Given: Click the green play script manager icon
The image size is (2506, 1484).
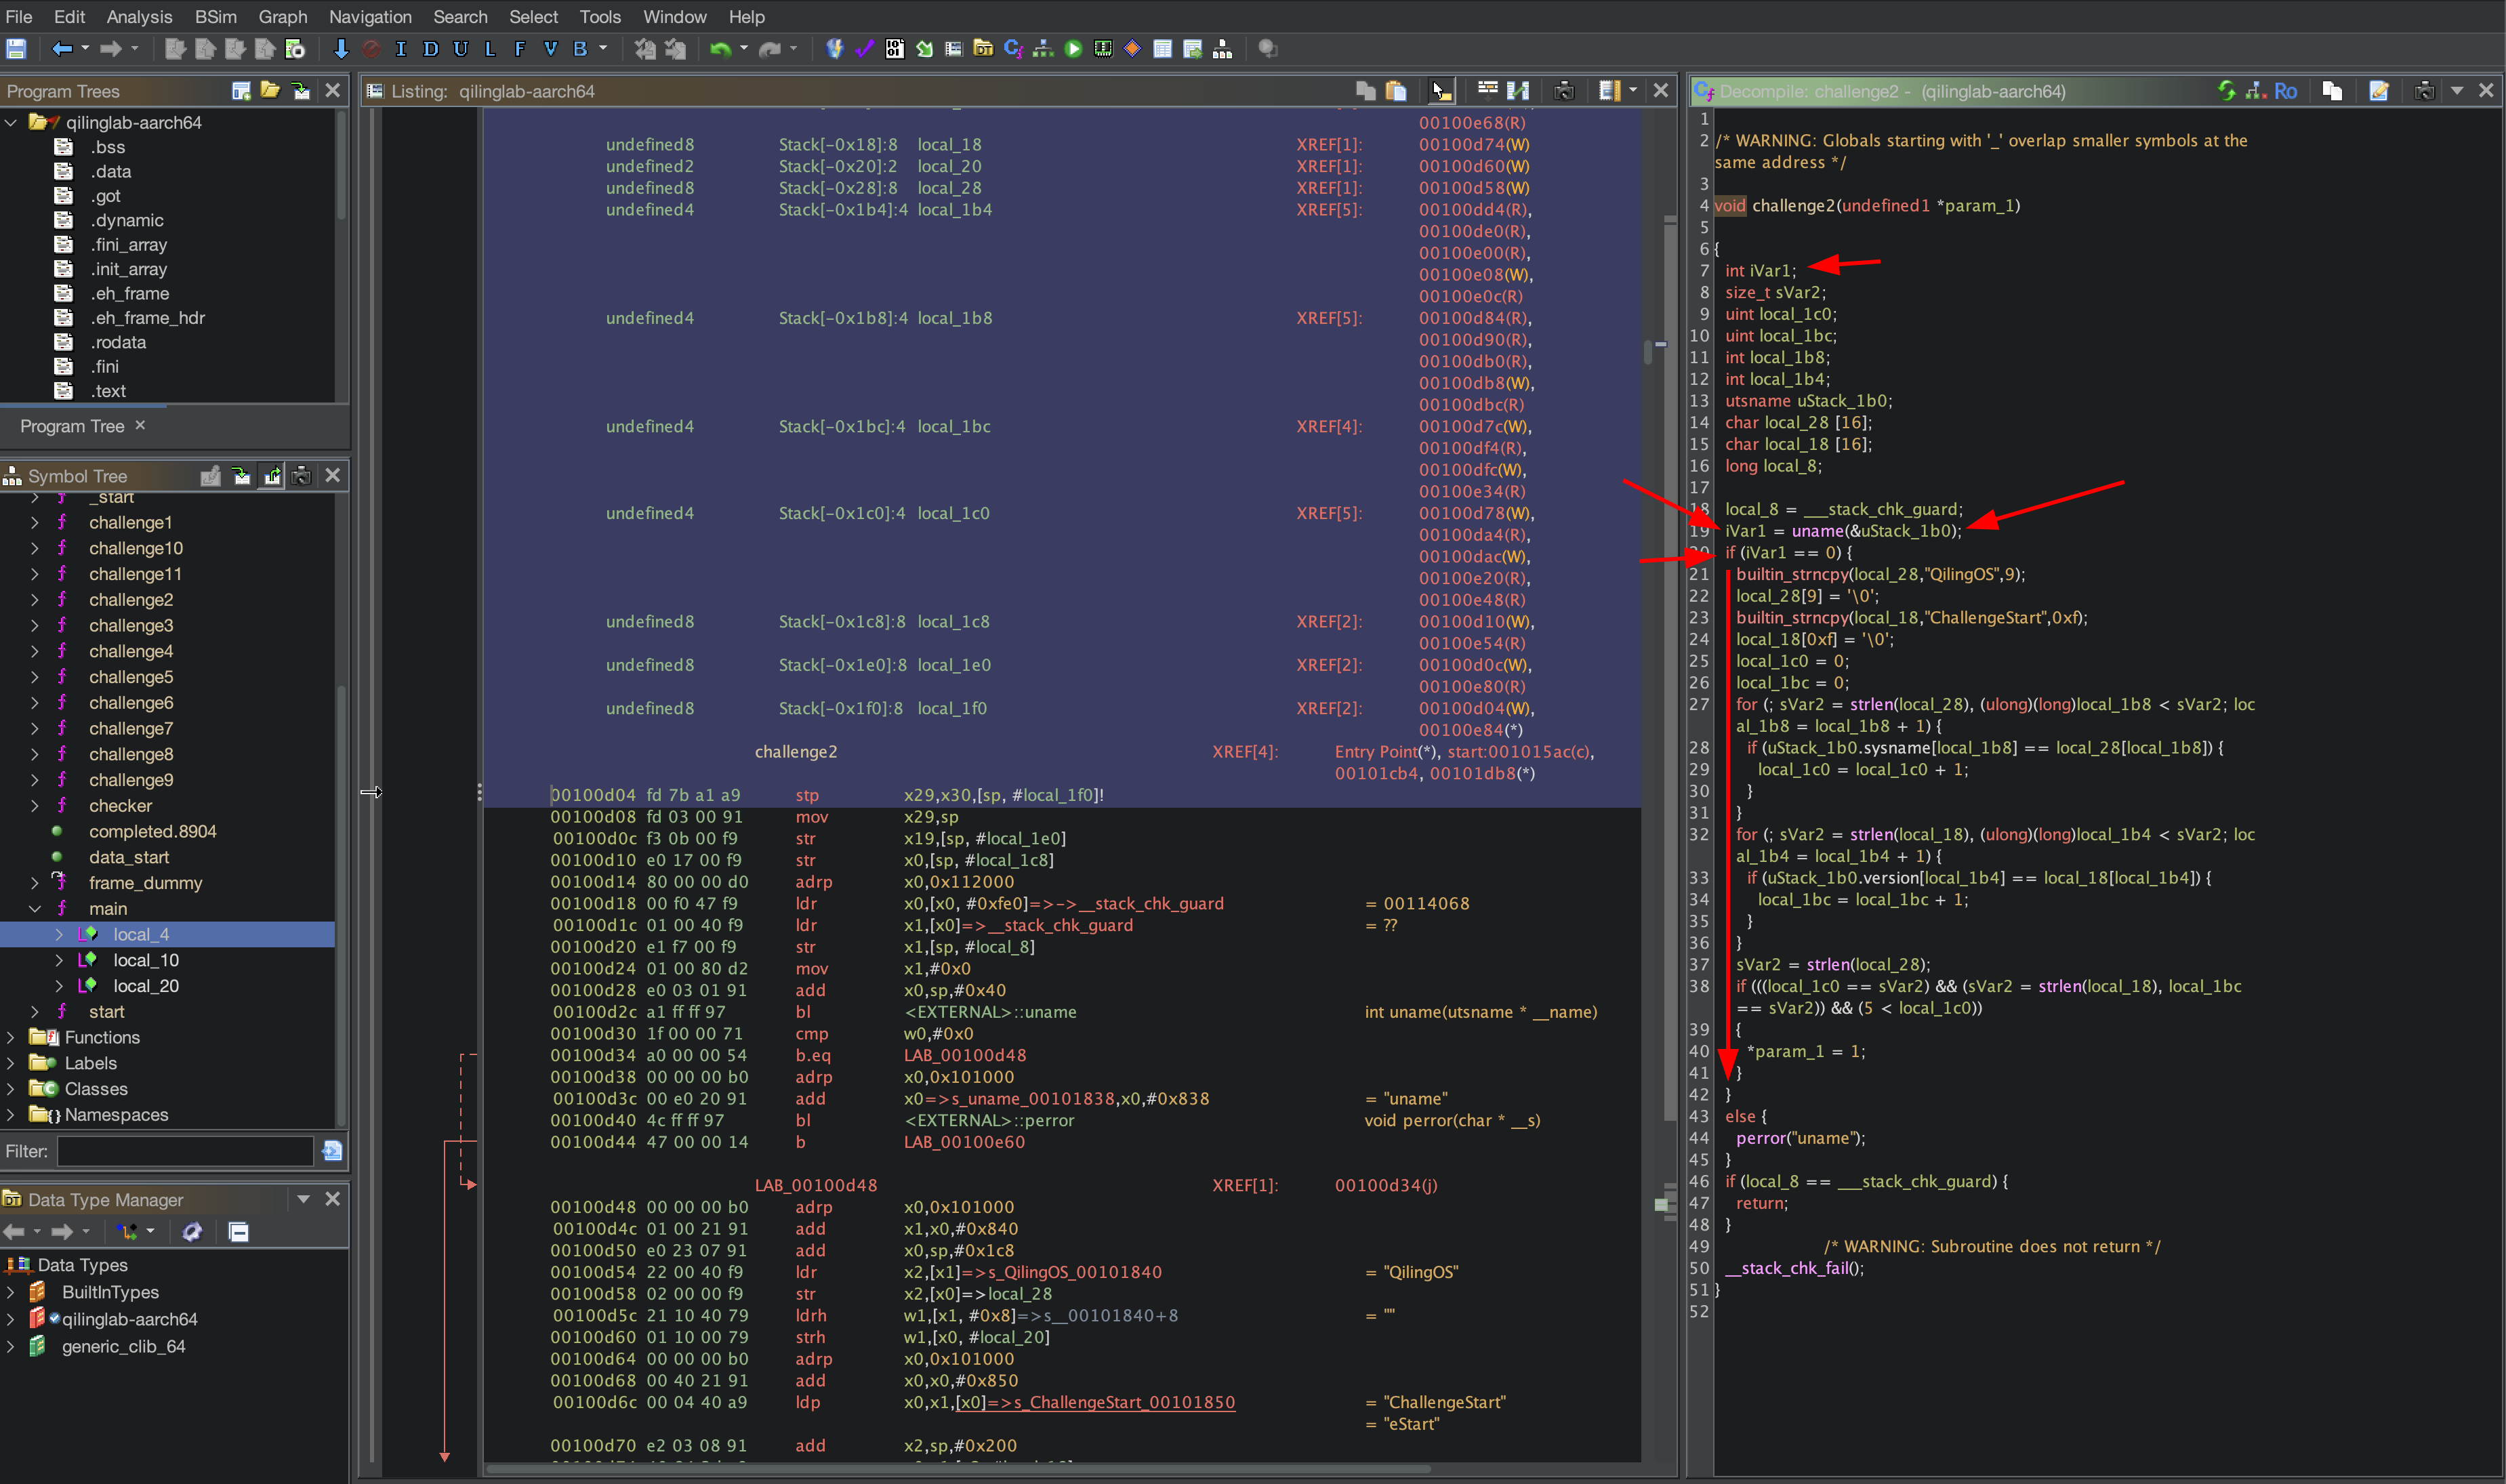Looking at the screenshot, I should point(1073,48).
